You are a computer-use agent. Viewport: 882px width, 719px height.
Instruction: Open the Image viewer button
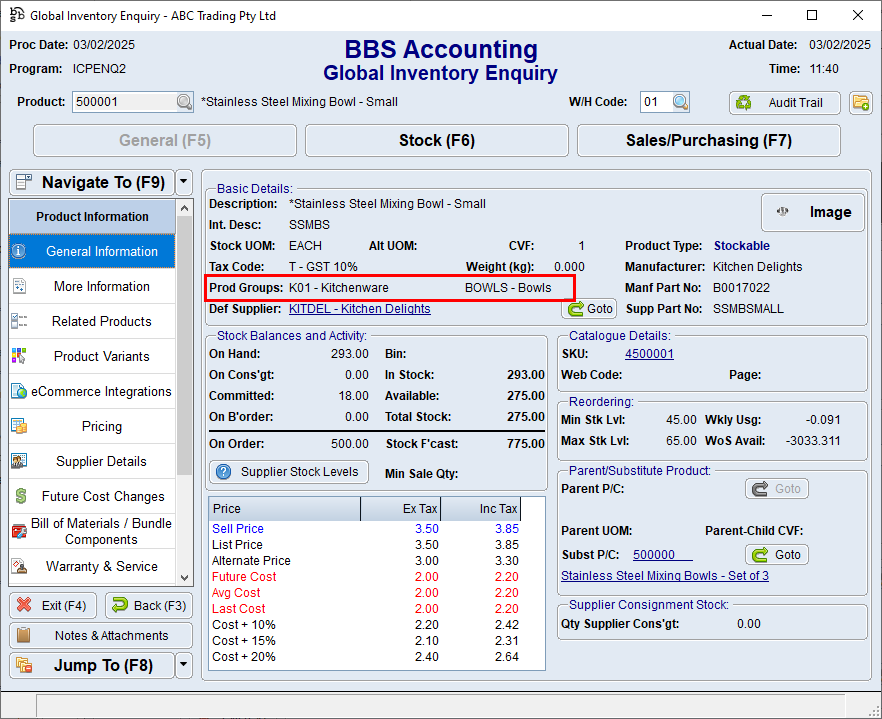812,212
